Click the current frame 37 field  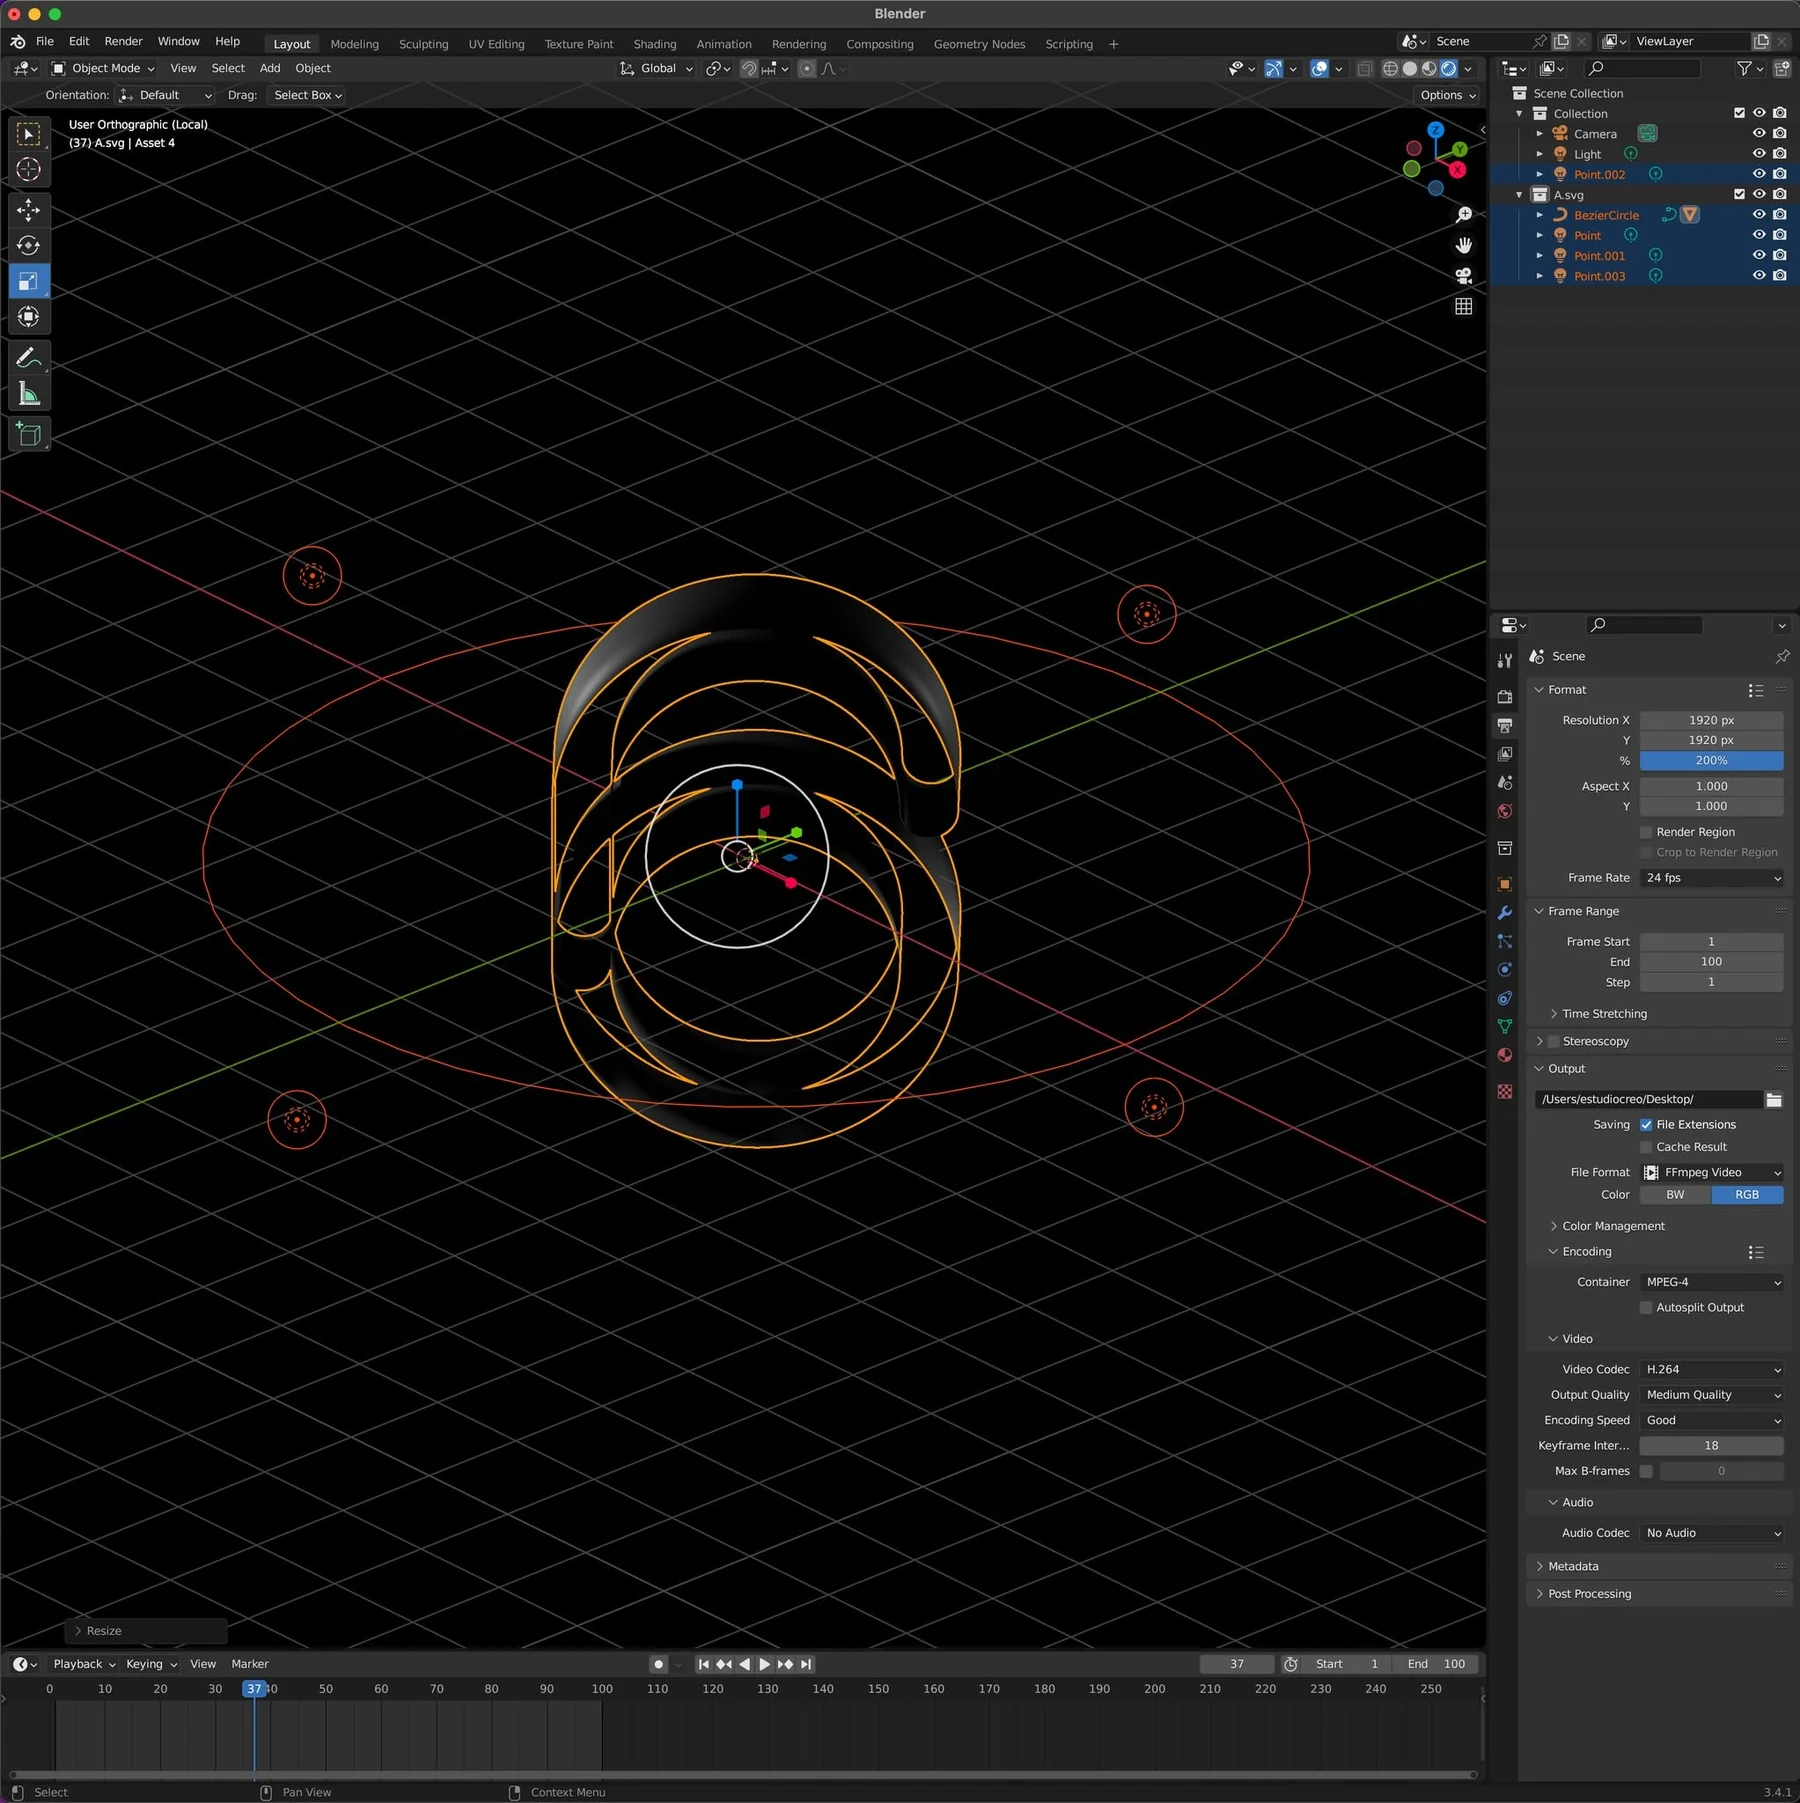[1237, 1665]
